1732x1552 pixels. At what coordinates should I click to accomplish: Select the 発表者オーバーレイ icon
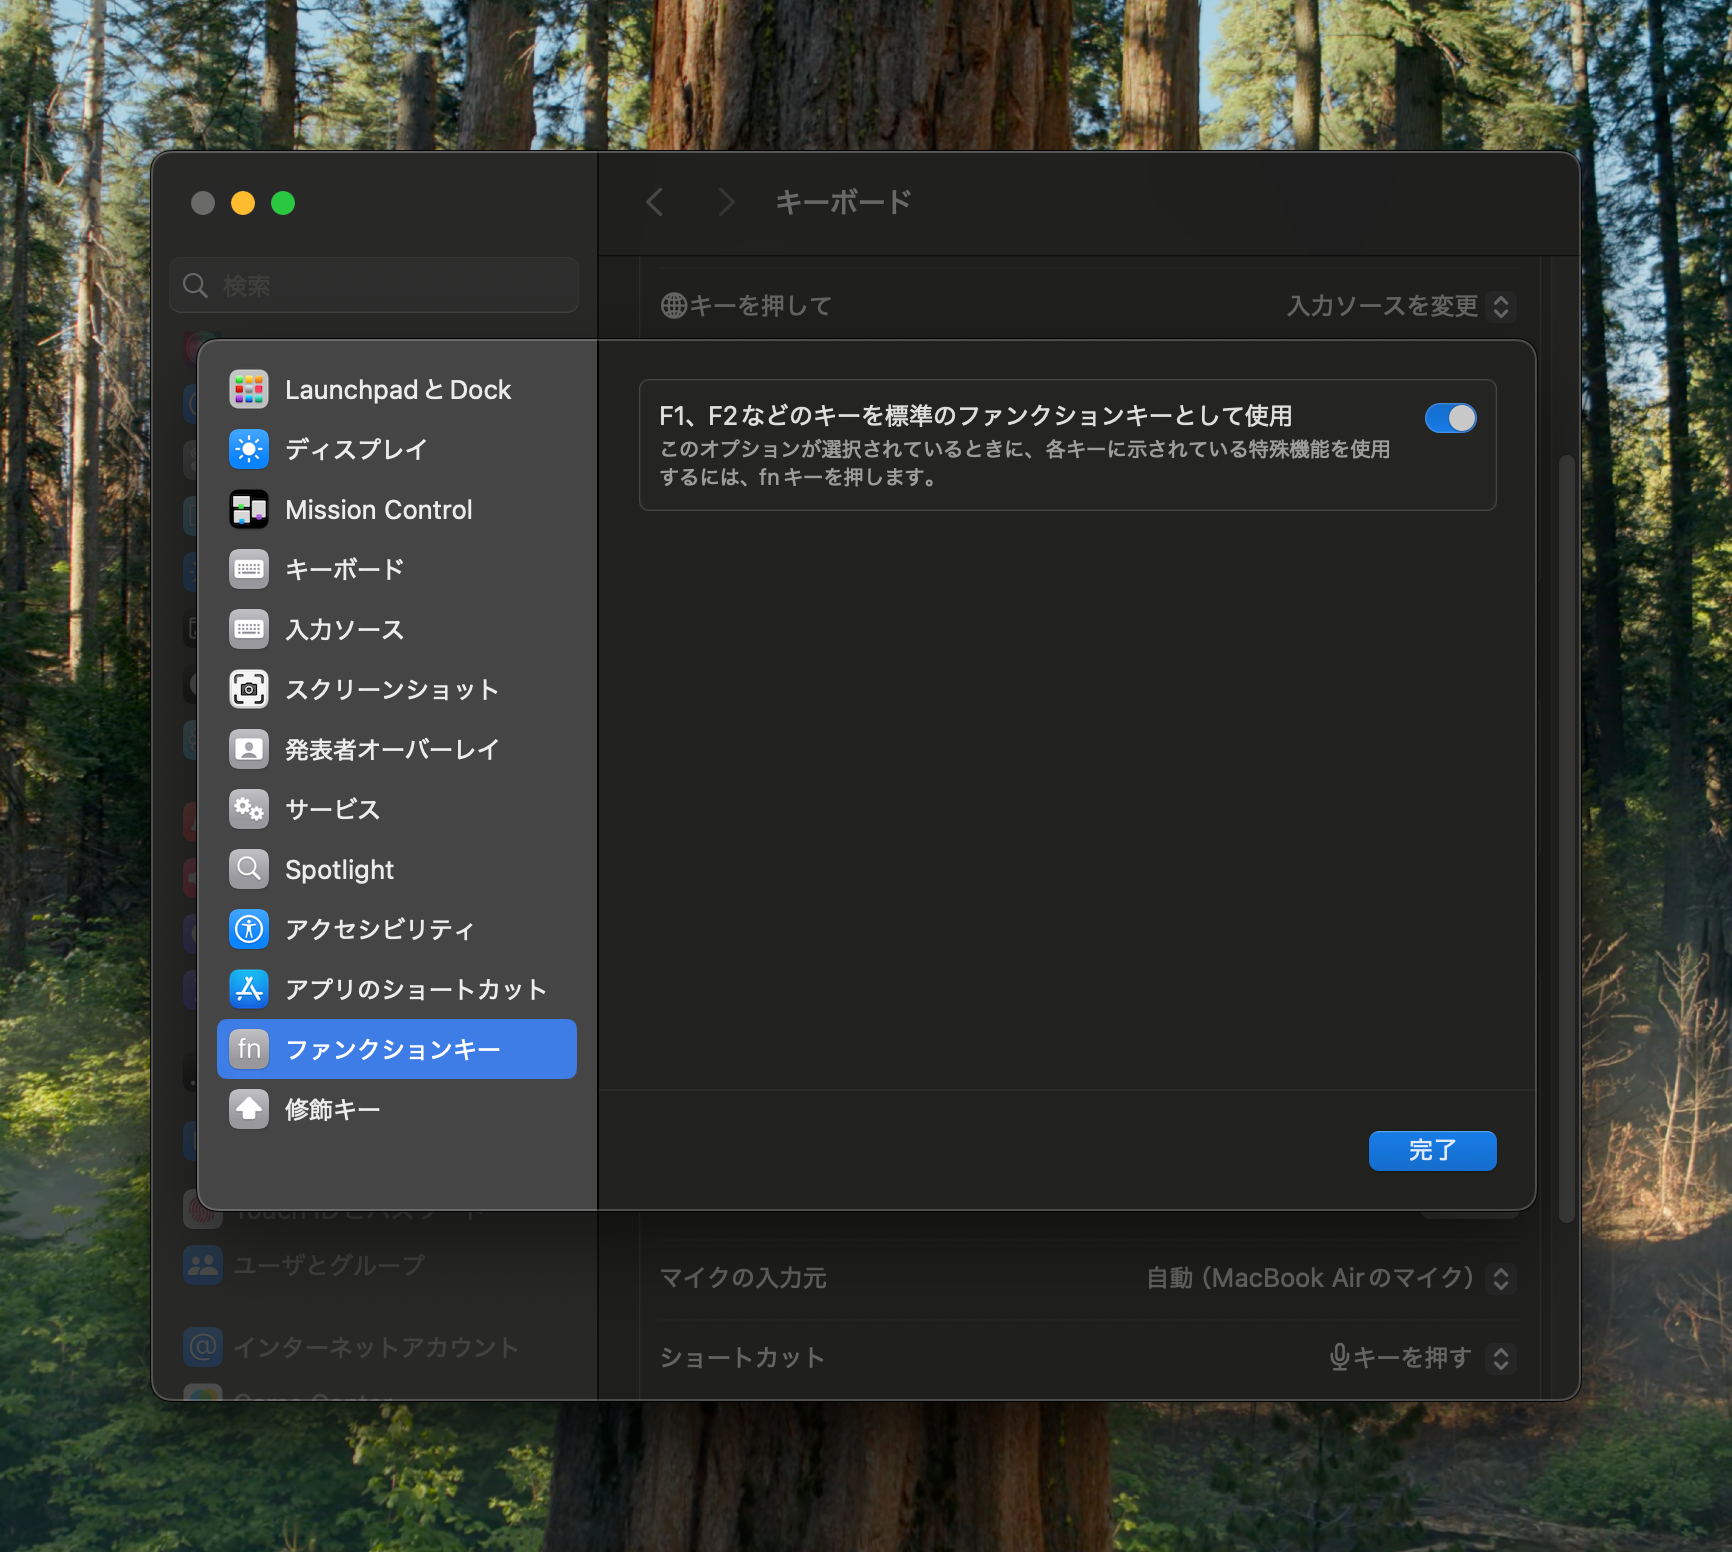[249, 749]
